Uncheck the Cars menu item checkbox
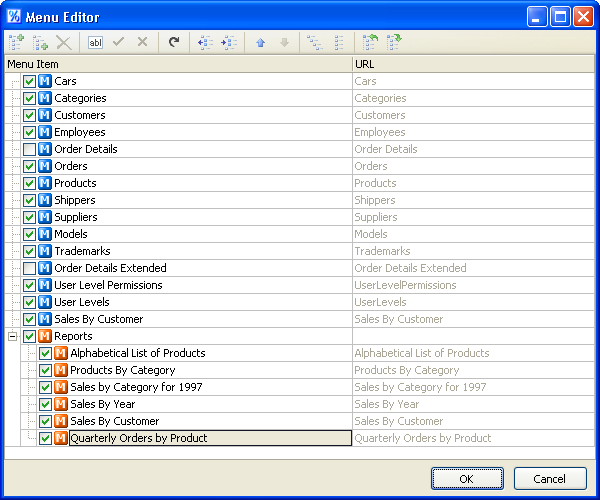Image resolution: width=600 pixels, height=500 pixels. pos(29,81)
